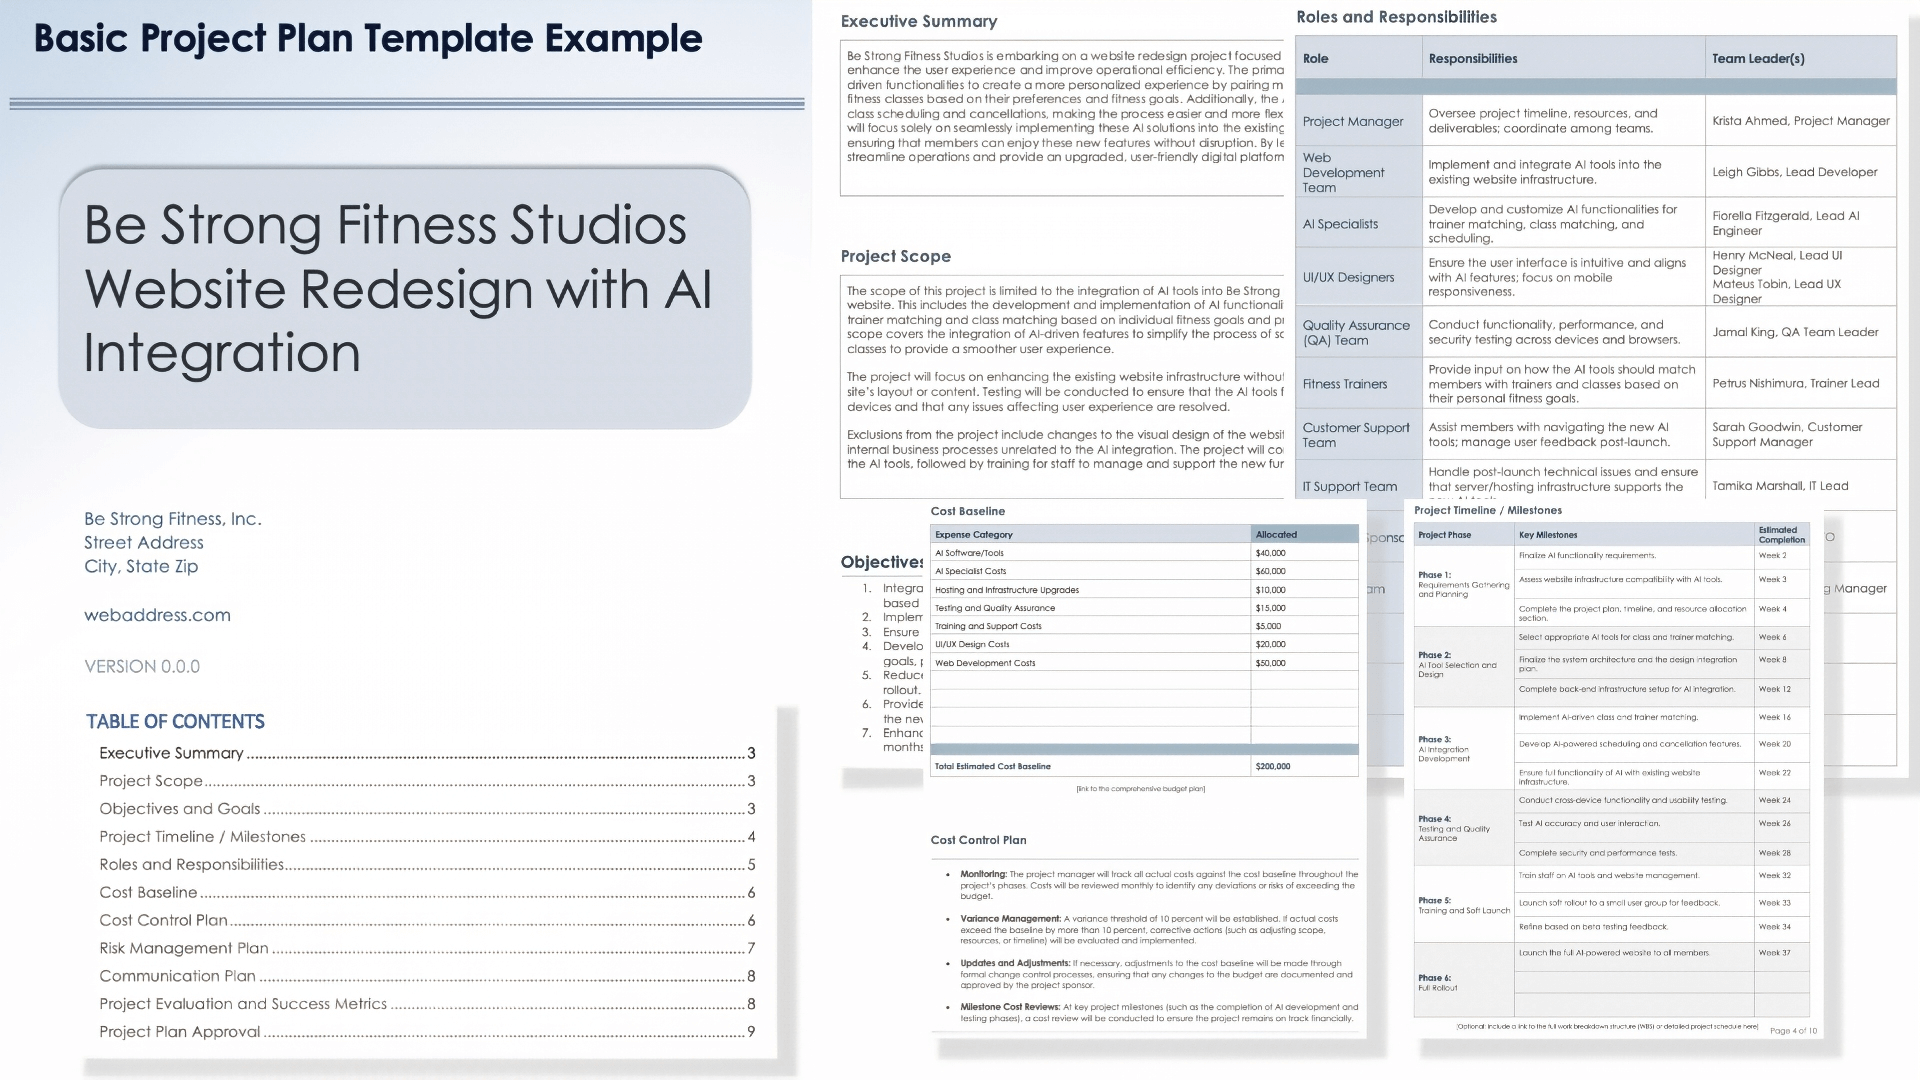Select the 'AI Specialist Costs' expense row
The width and height of the screenshot is (1920, 1080).
pyautogui.click(x=1144, y=571)
